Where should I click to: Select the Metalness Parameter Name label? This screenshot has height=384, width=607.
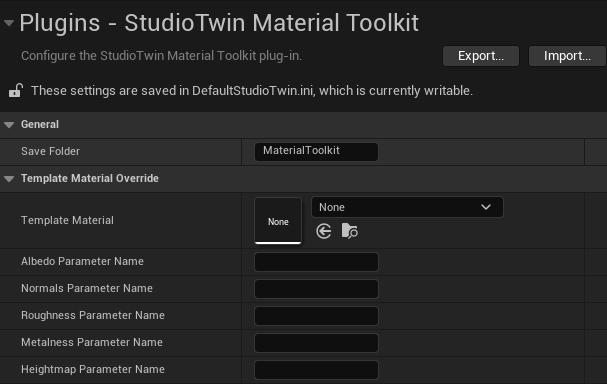pos(92,343)
